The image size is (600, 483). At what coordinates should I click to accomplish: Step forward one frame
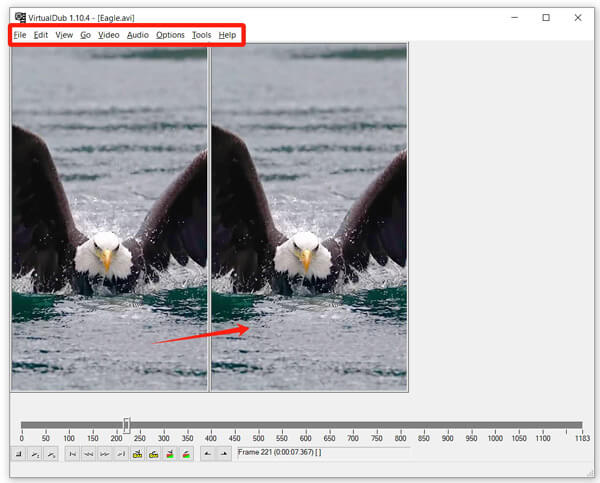[104, 454]
